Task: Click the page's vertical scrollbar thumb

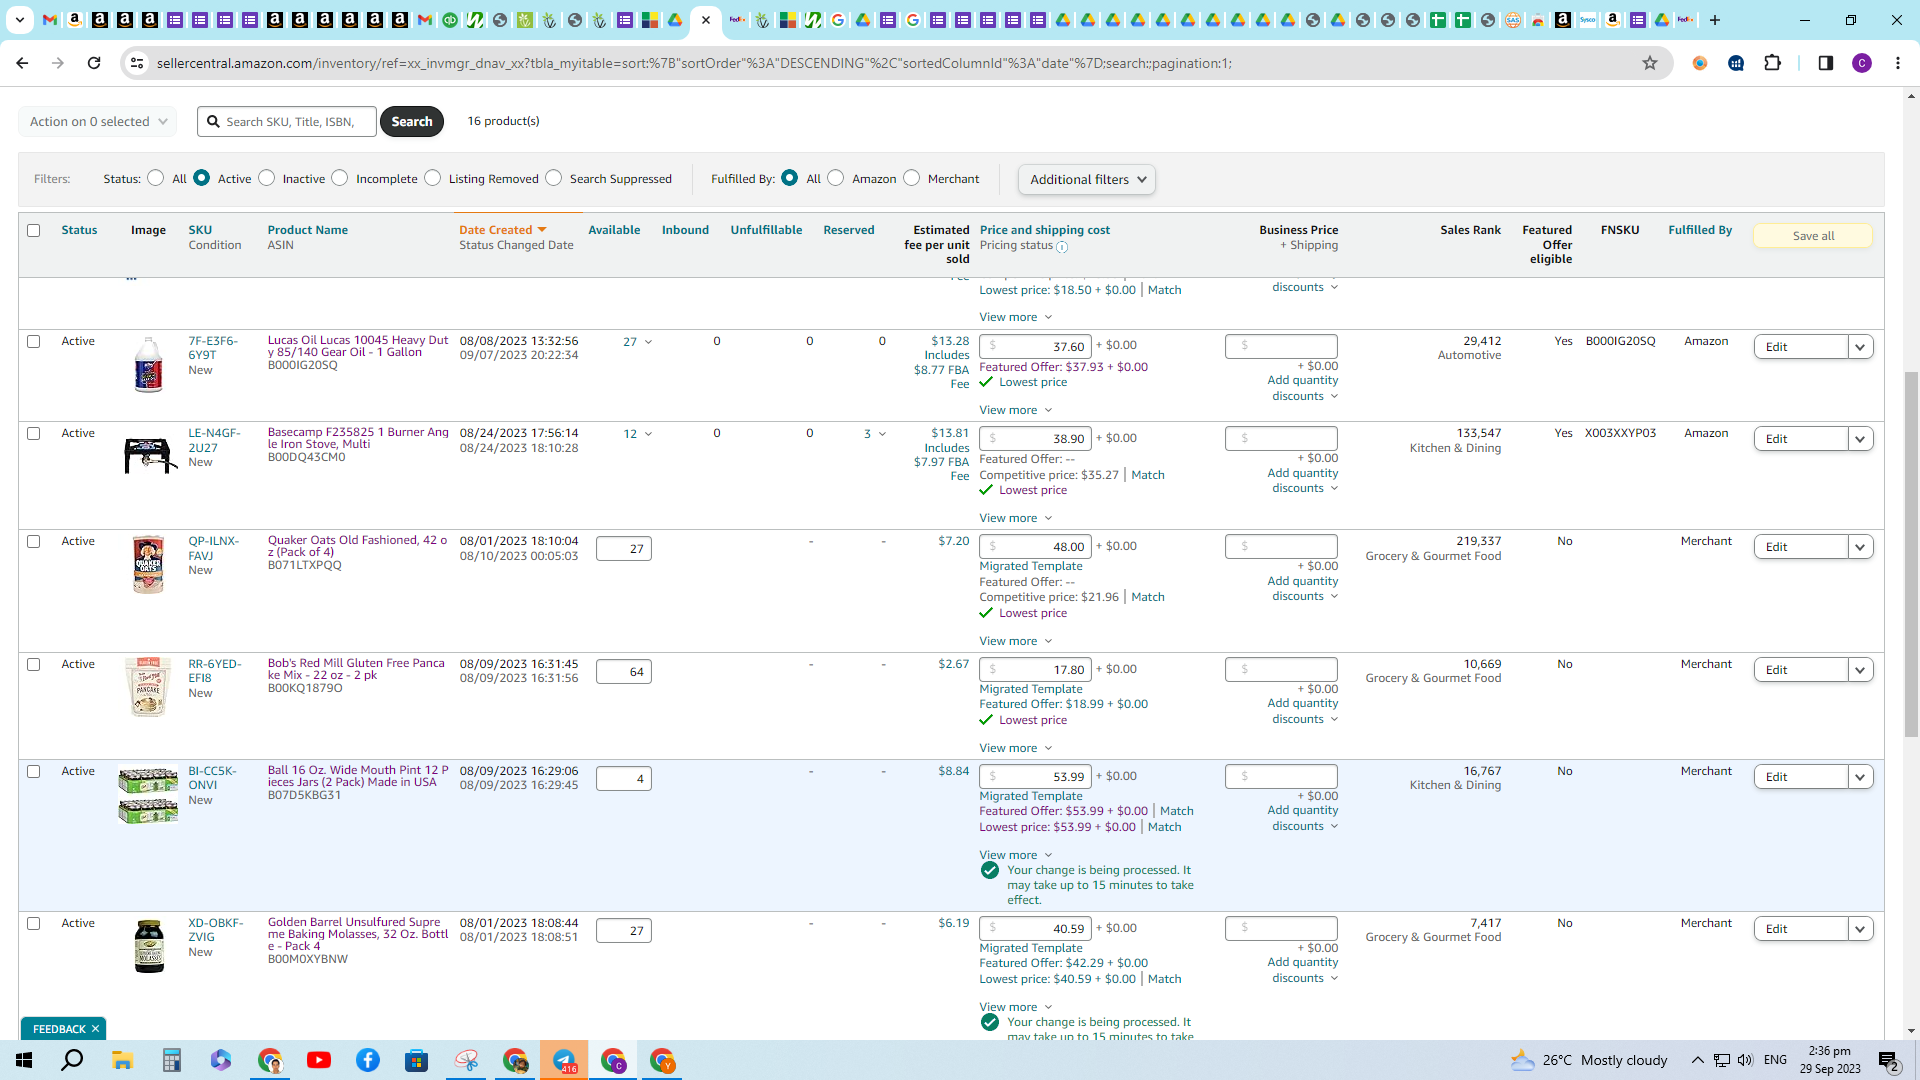Action: [x=1911, y=555]
